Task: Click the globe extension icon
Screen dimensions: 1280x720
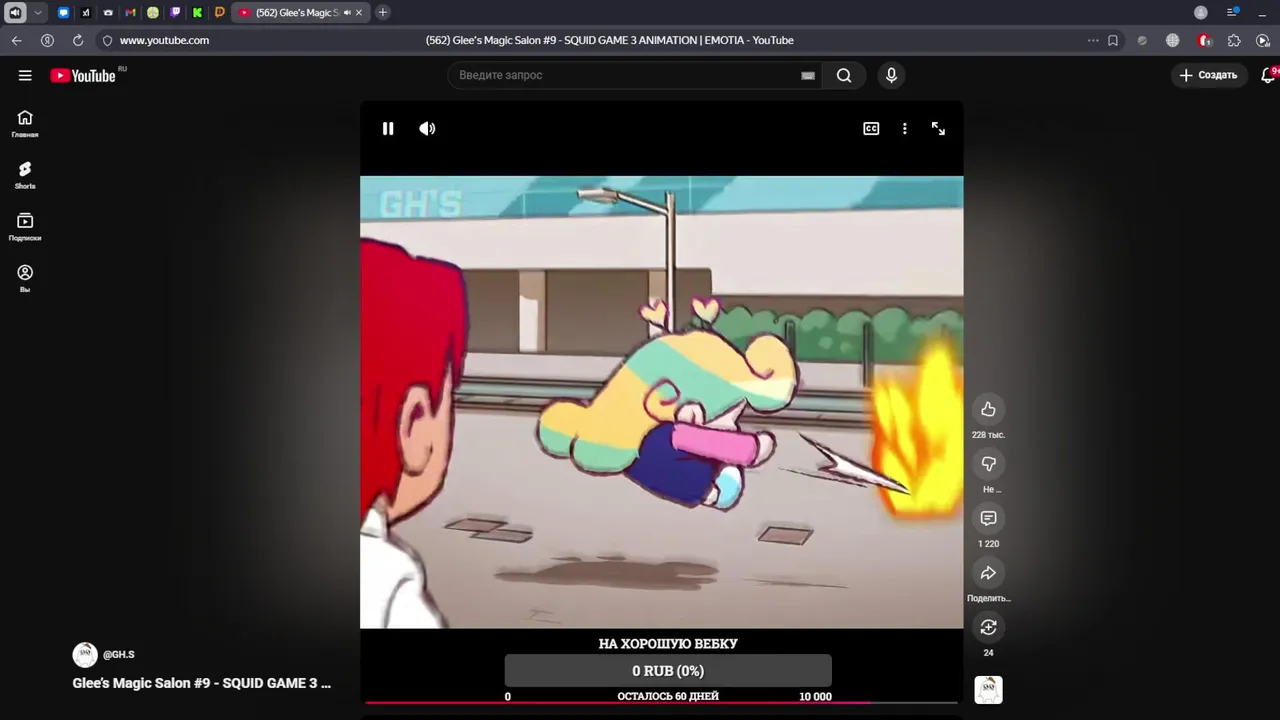Action: click(x=1172, y=40)
